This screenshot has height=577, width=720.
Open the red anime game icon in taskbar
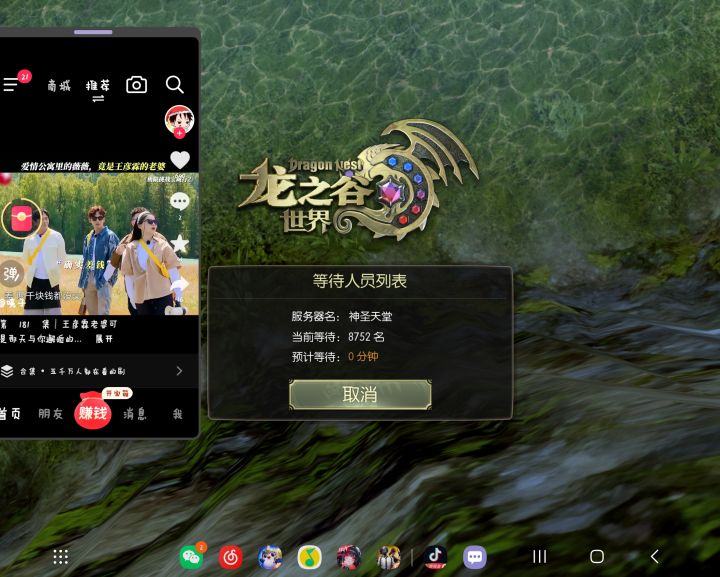click(349, 557)
